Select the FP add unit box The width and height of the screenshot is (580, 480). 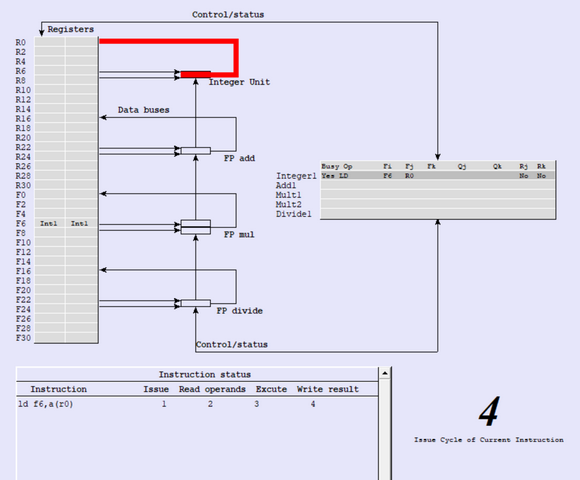coord(196,151)
